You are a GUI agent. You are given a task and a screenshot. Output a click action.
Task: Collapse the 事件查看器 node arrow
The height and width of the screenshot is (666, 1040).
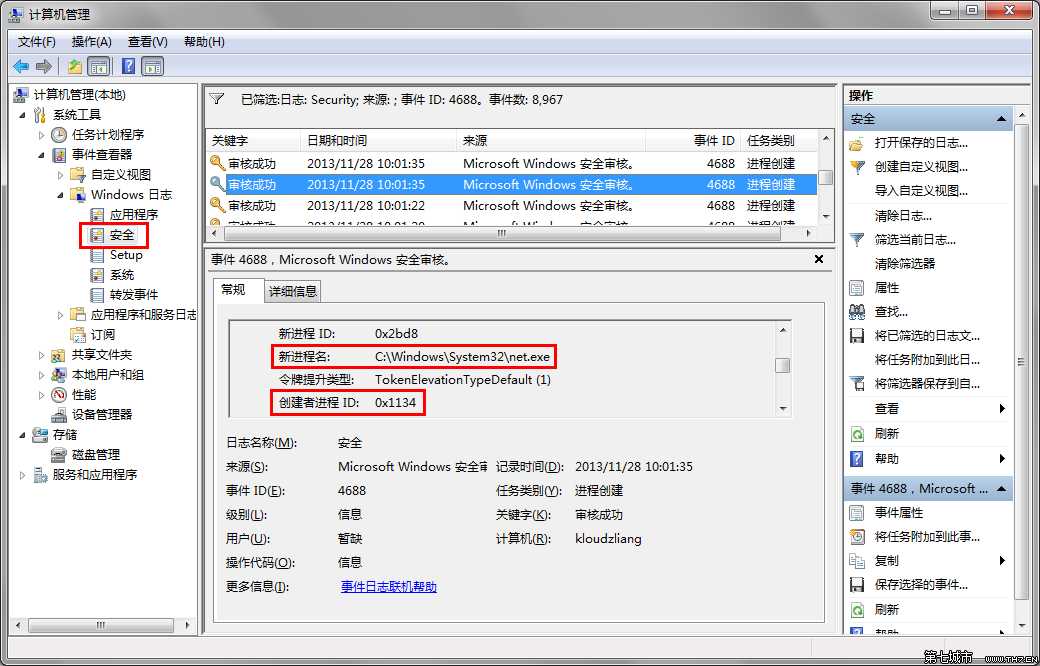point(42,155)
